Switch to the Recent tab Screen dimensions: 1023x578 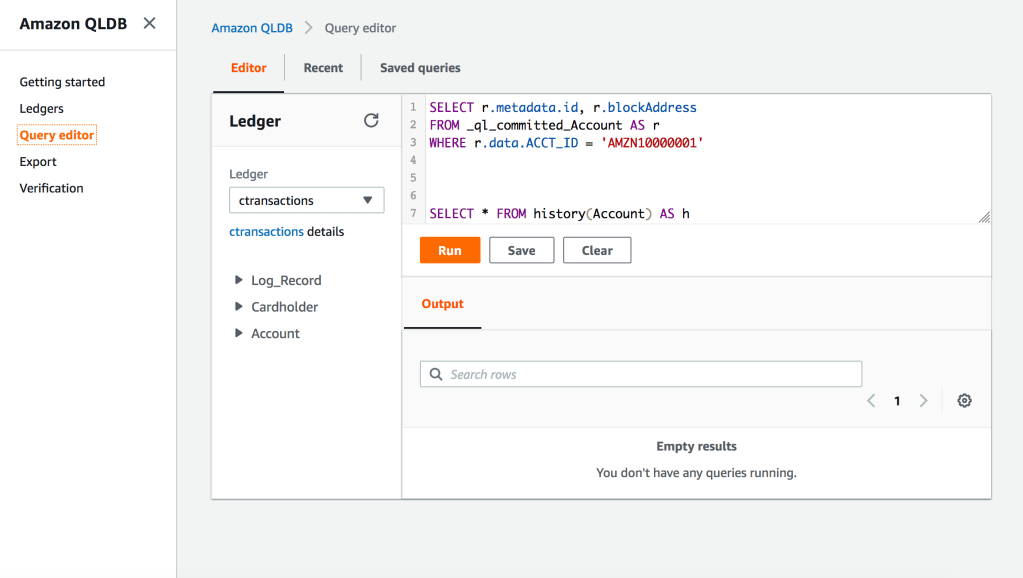323,68
